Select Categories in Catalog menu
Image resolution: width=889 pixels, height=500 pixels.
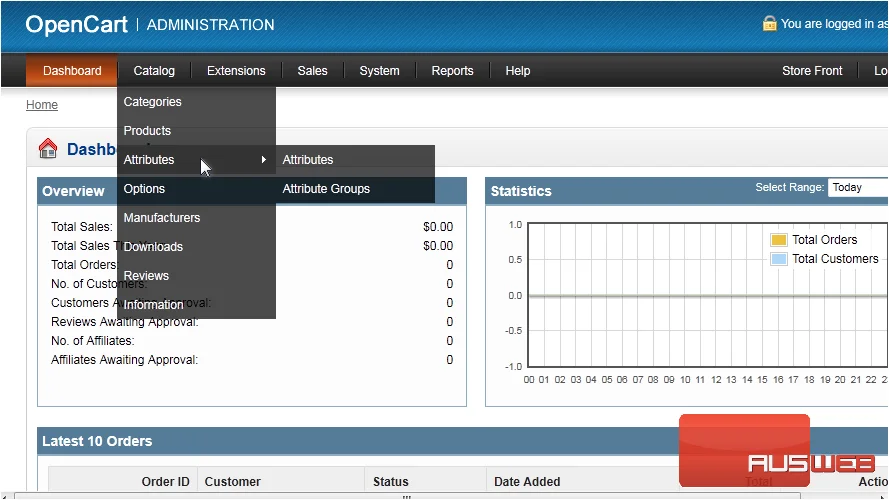pyautogui.click(x=196, y=102)
